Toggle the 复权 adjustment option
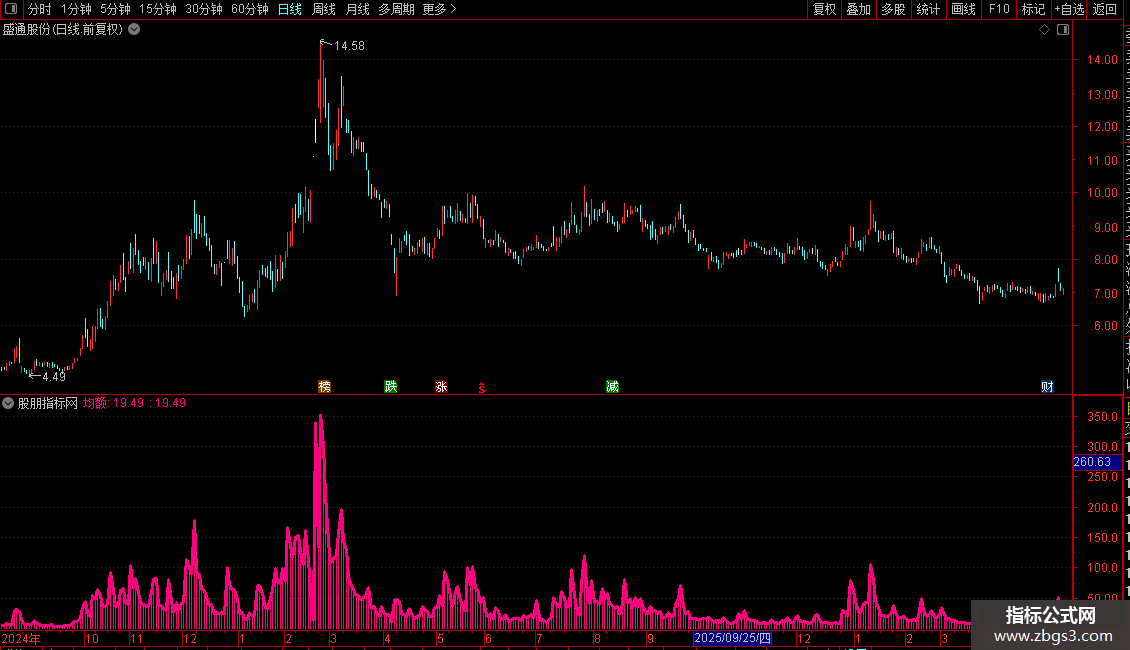The image size is (1130, 650). coord(824,9)
